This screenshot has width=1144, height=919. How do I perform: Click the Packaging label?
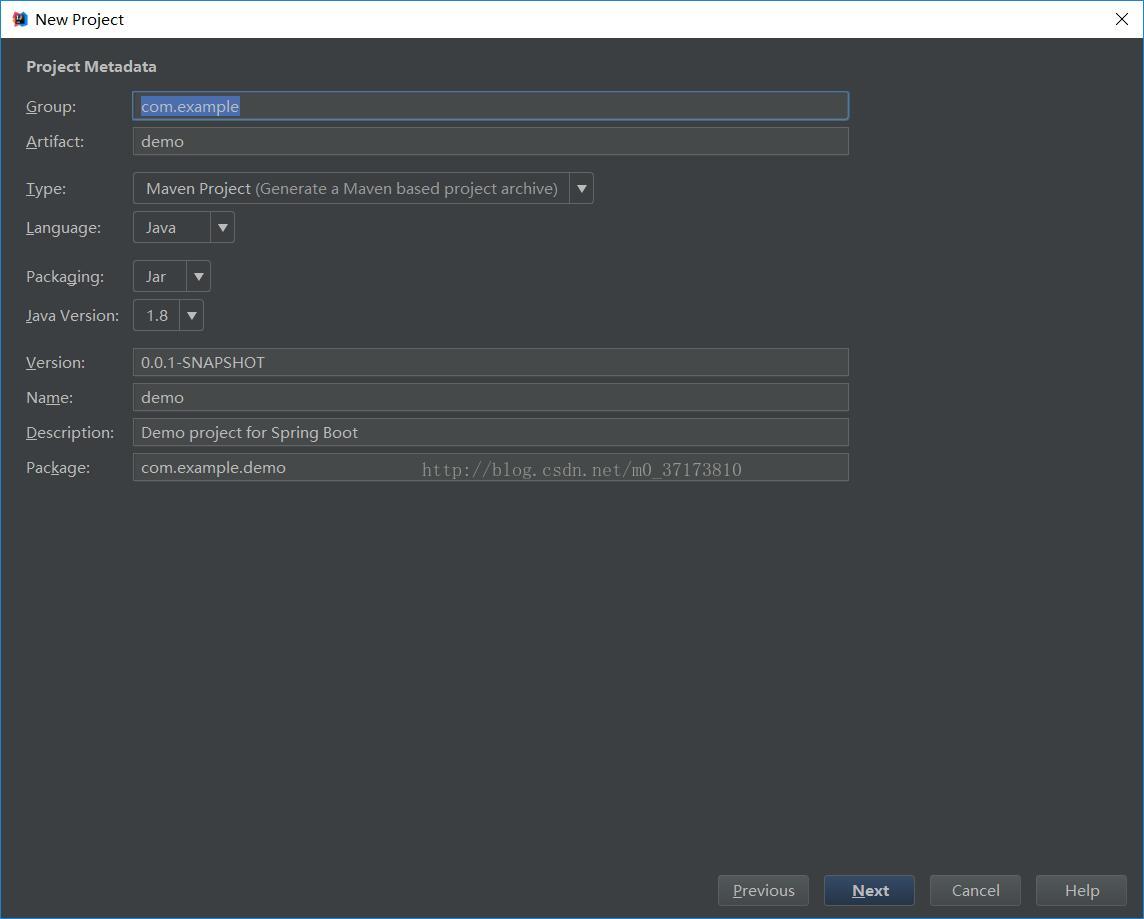[x=65, y=277]
